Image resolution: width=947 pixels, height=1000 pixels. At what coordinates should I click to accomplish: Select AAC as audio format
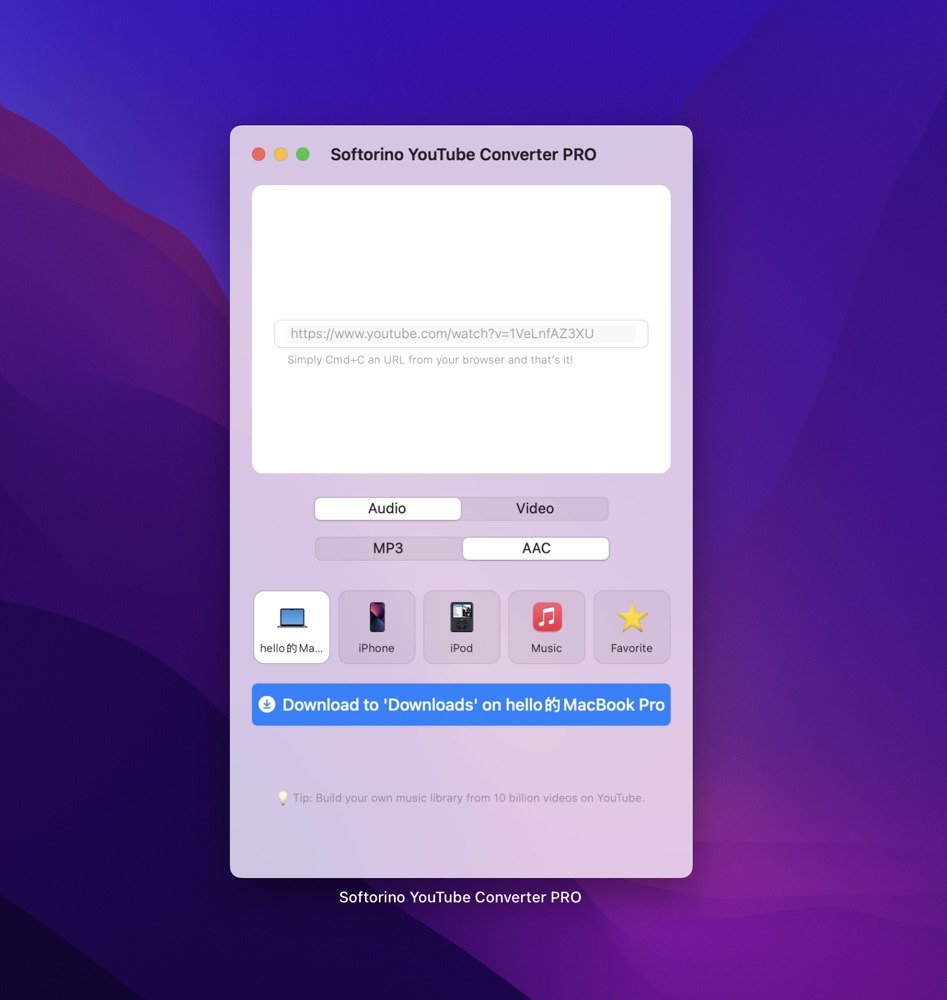point(534,548)
